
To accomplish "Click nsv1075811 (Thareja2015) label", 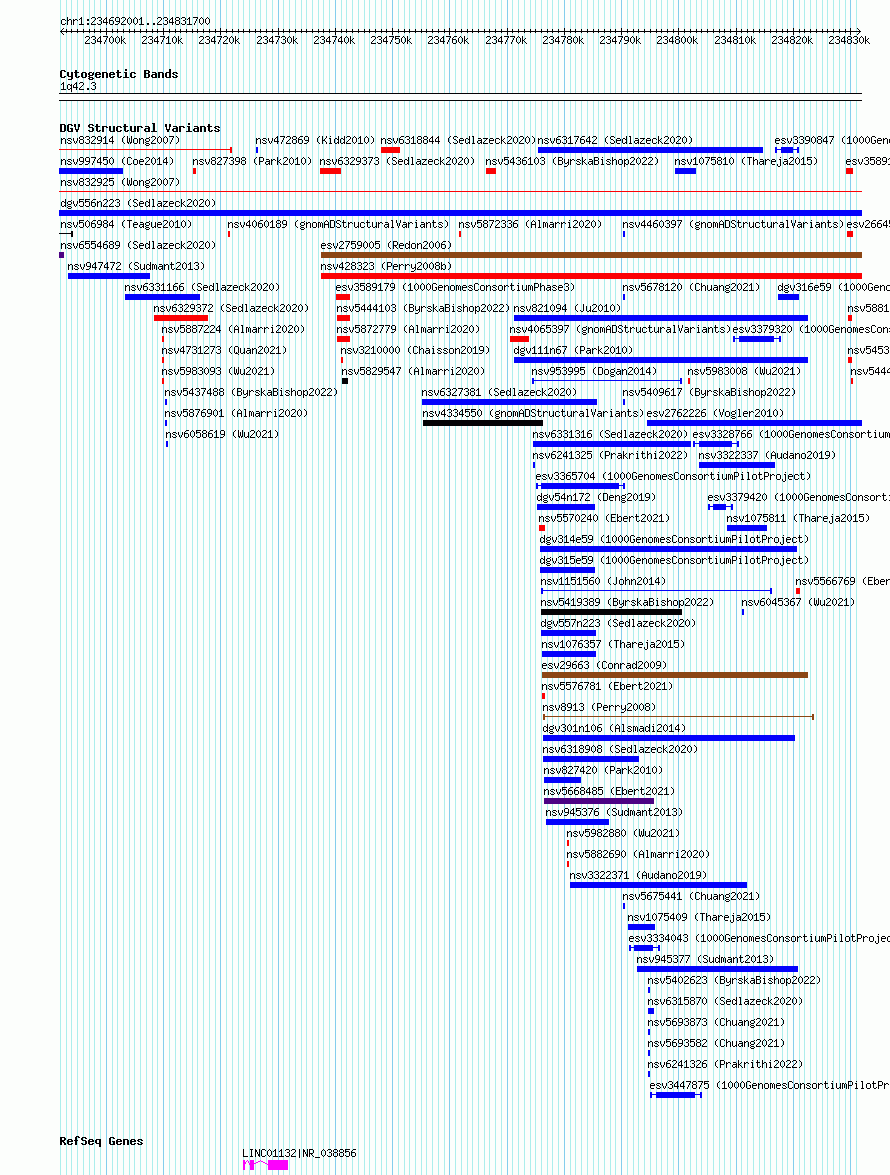I will 798,518.
